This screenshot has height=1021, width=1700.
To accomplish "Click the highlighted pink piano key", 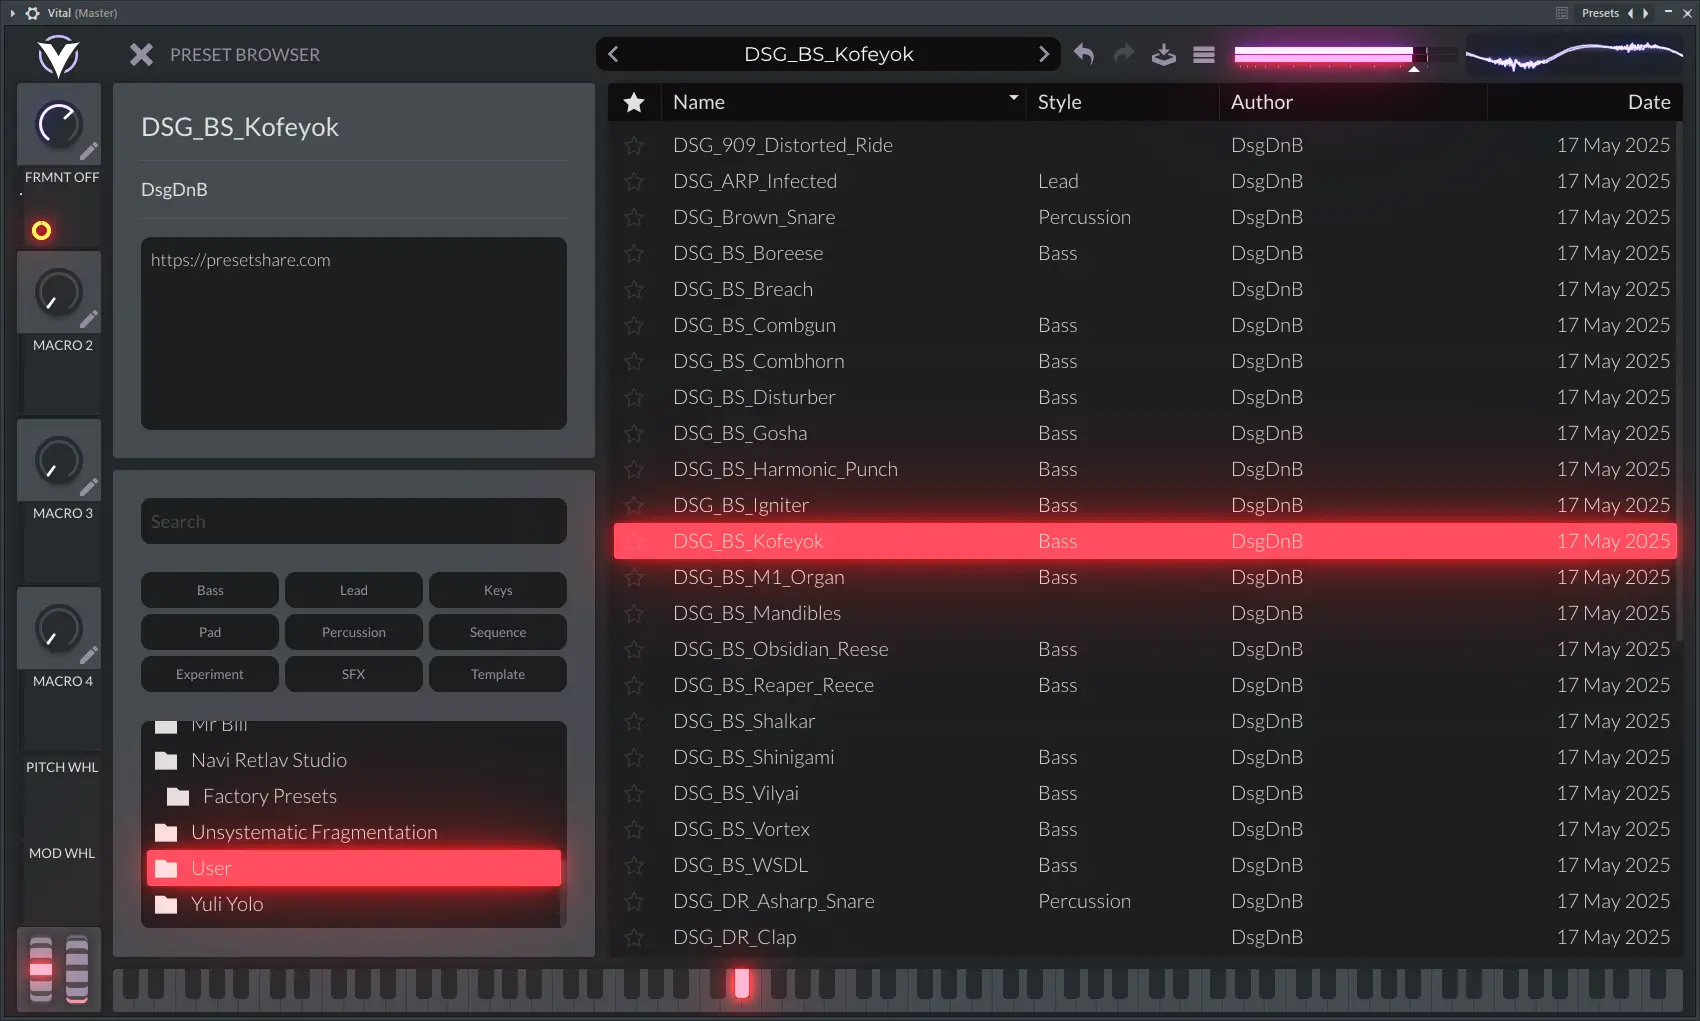I will [x=742, y=983].
